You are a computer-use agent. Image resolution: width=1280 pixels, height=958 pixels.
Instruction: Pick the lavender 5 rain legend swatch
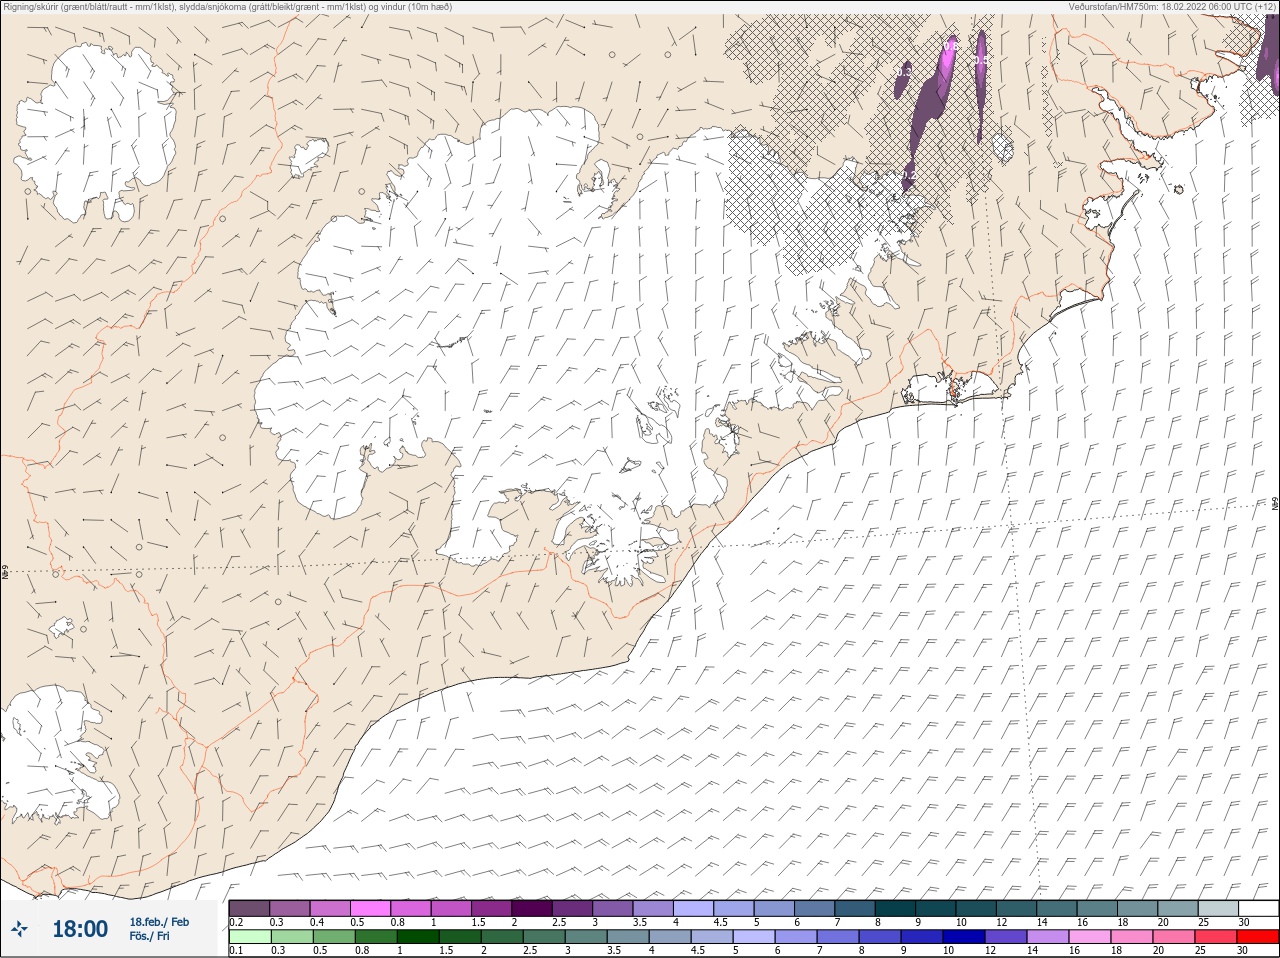[x=754, y=937]
